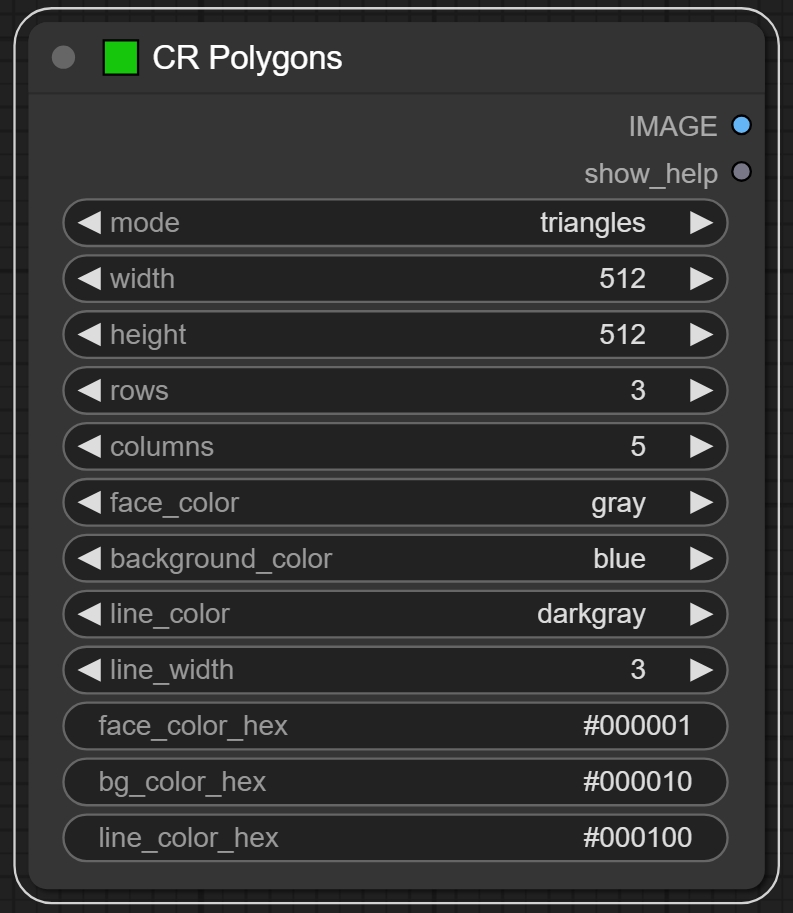Edit the line_color_hex value field
This screenshot has height=913, width=793.
pos(395,838)
